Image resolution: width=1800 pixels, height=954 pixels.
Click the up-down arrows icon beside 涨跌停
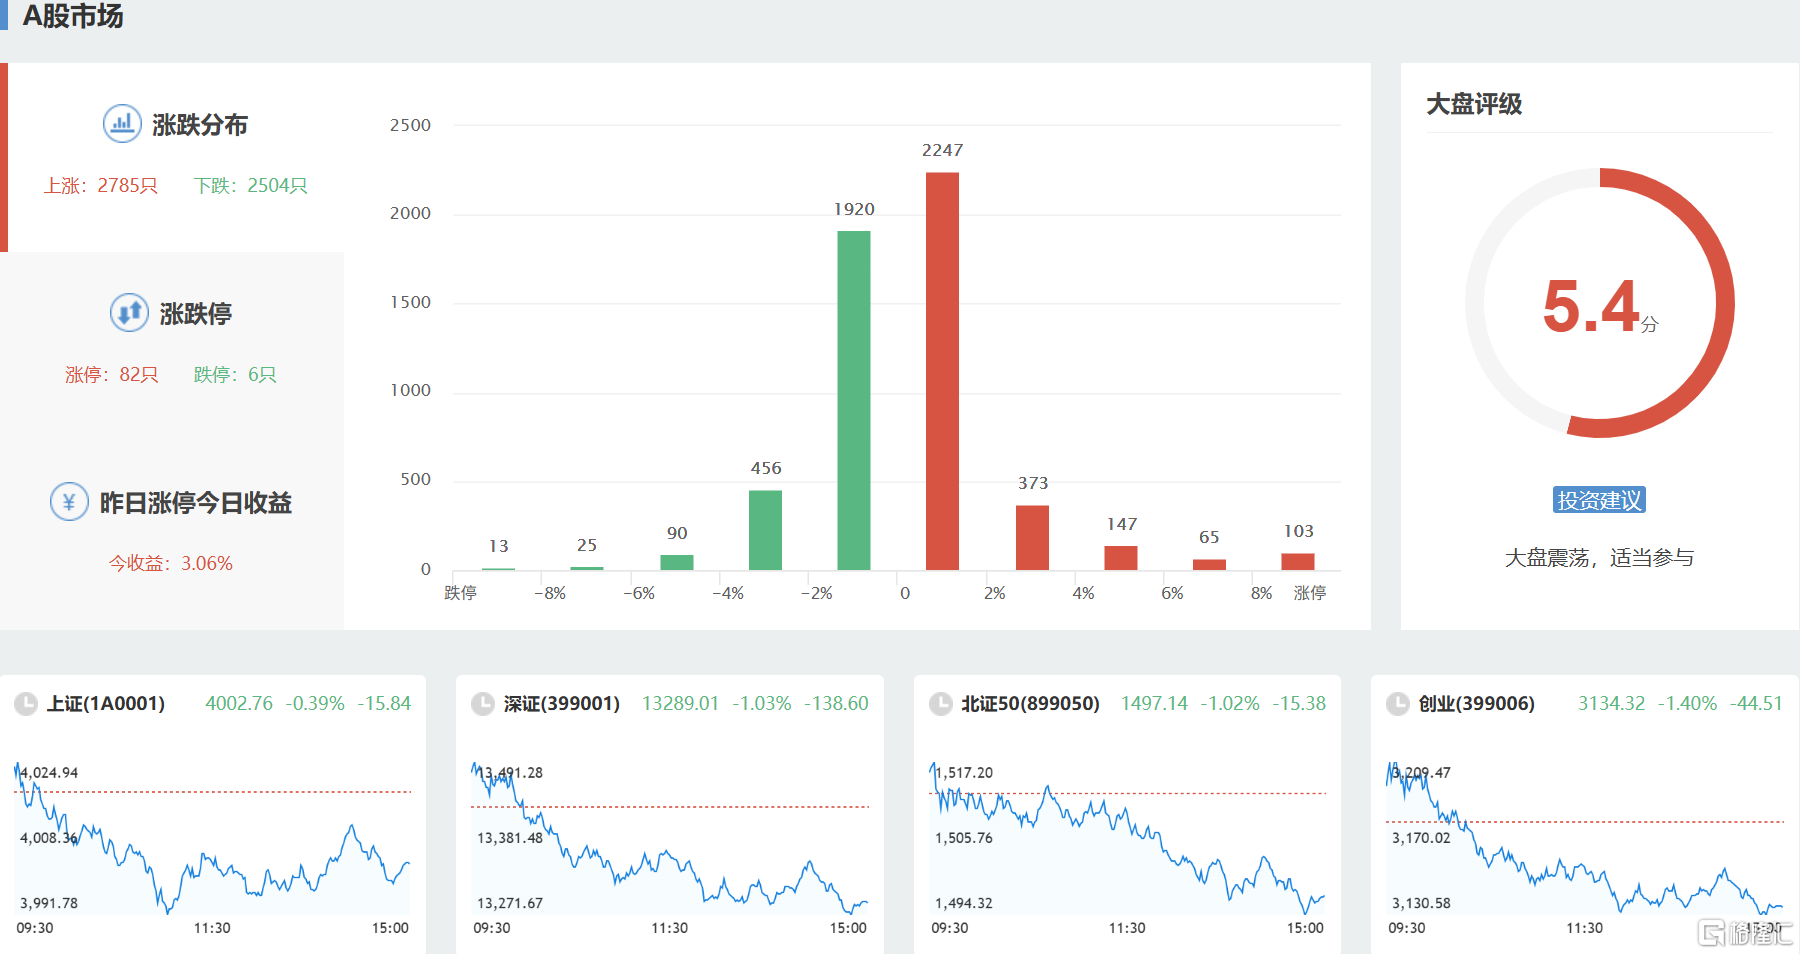coord(129,313)
